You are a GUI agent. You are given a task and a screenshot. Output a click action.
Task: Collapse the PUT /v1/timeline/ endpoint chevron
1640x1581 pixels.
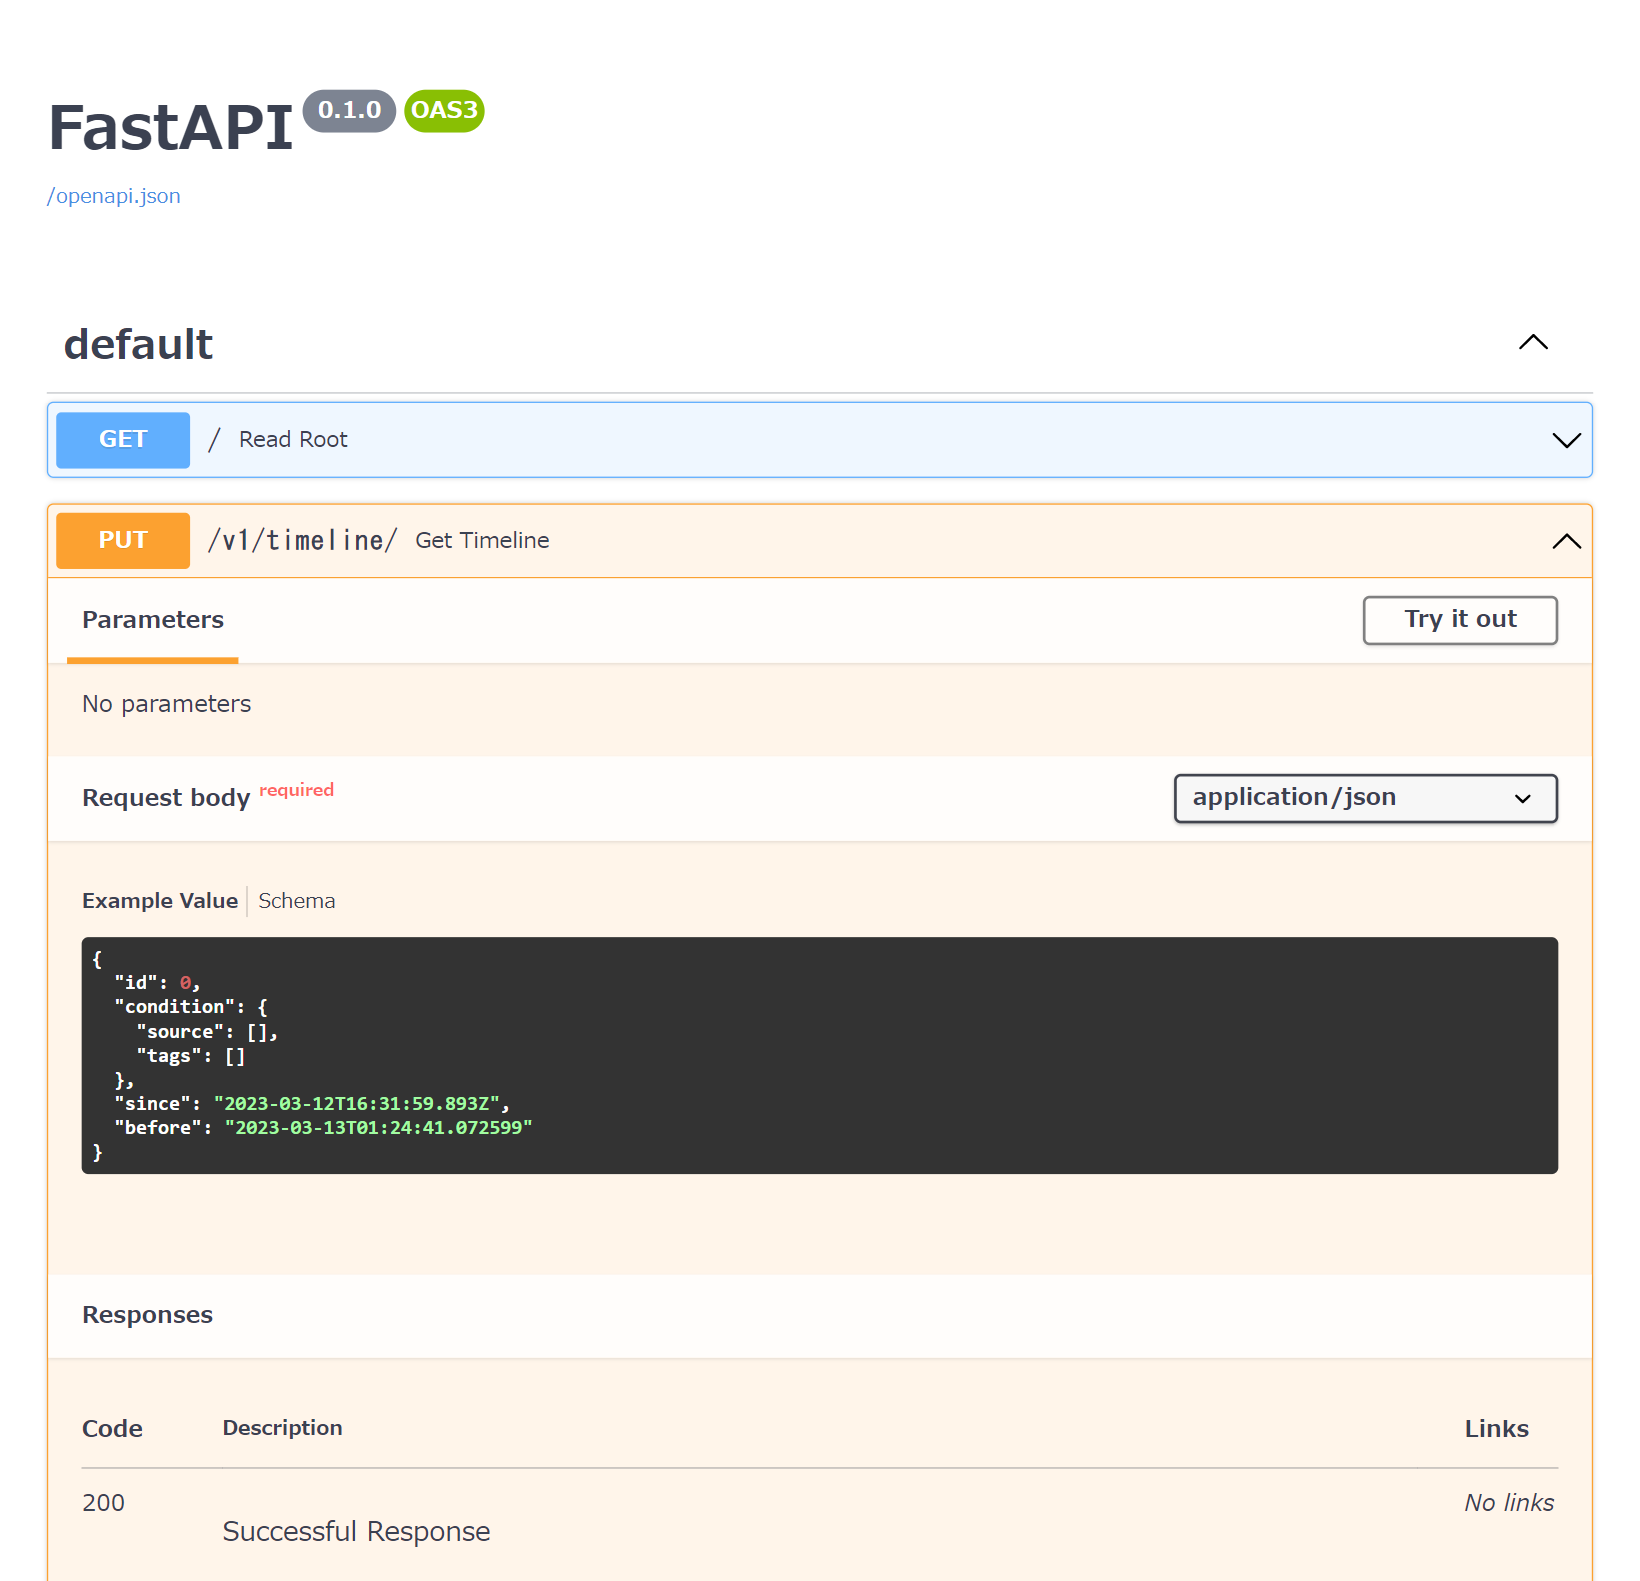[1566, 541]
